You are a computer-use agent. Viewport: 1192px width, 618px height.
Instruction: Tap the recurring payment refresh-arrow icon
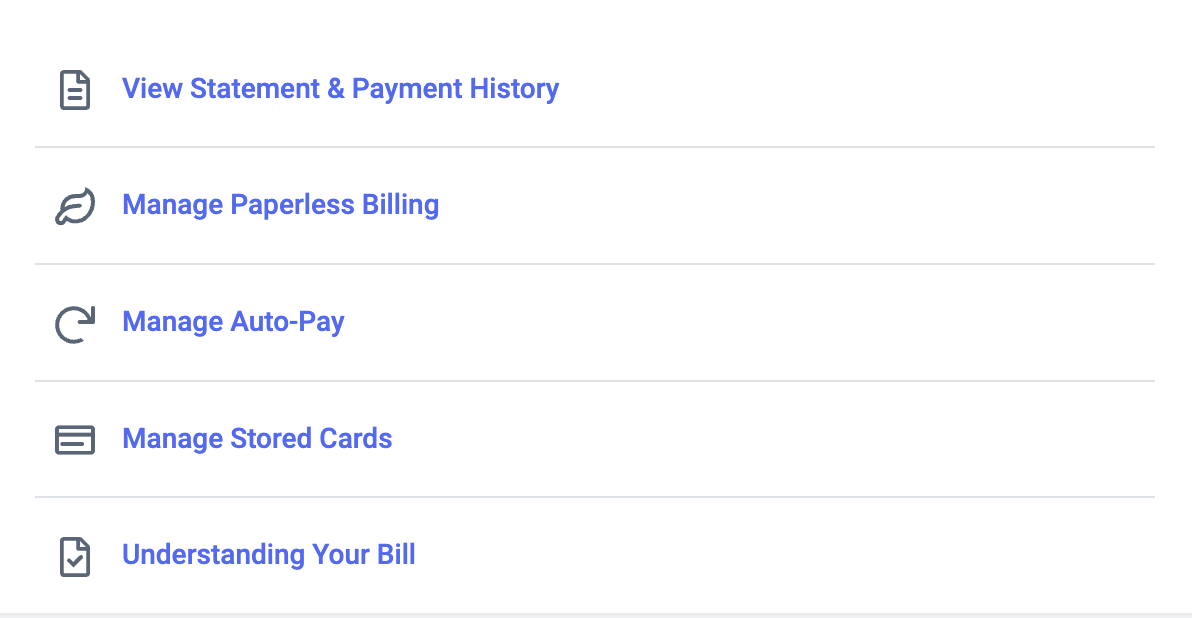click(x=75, y=324)
